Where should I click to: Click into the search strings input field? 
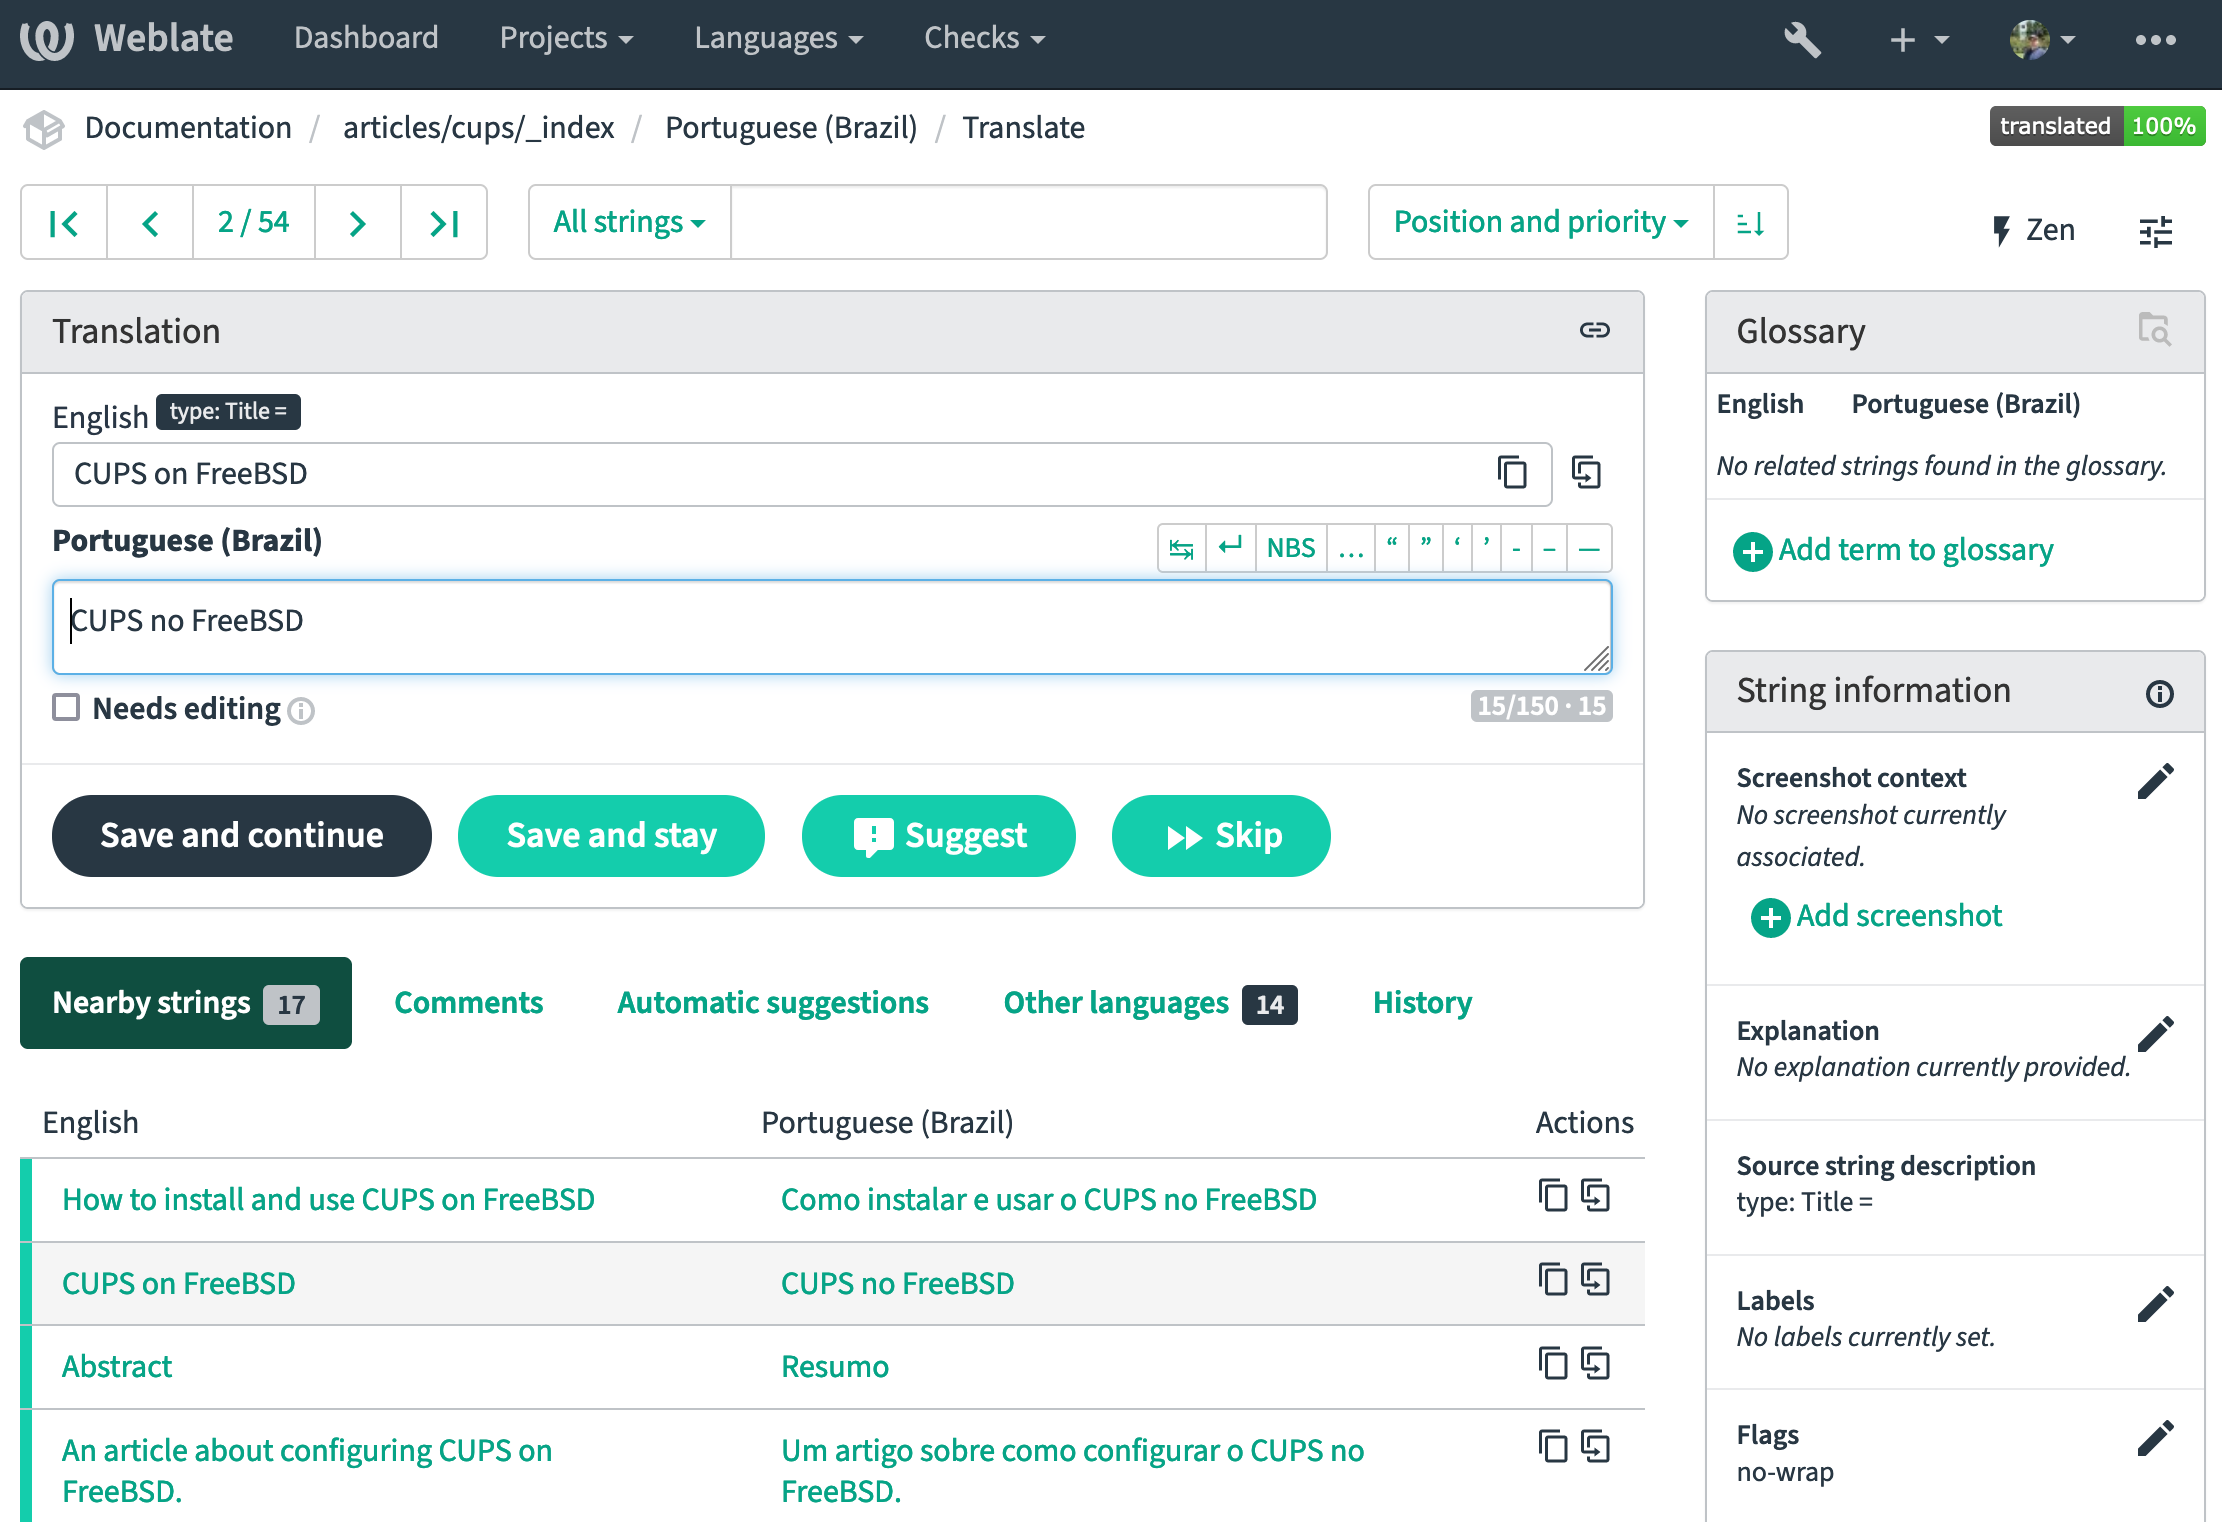1028,222
